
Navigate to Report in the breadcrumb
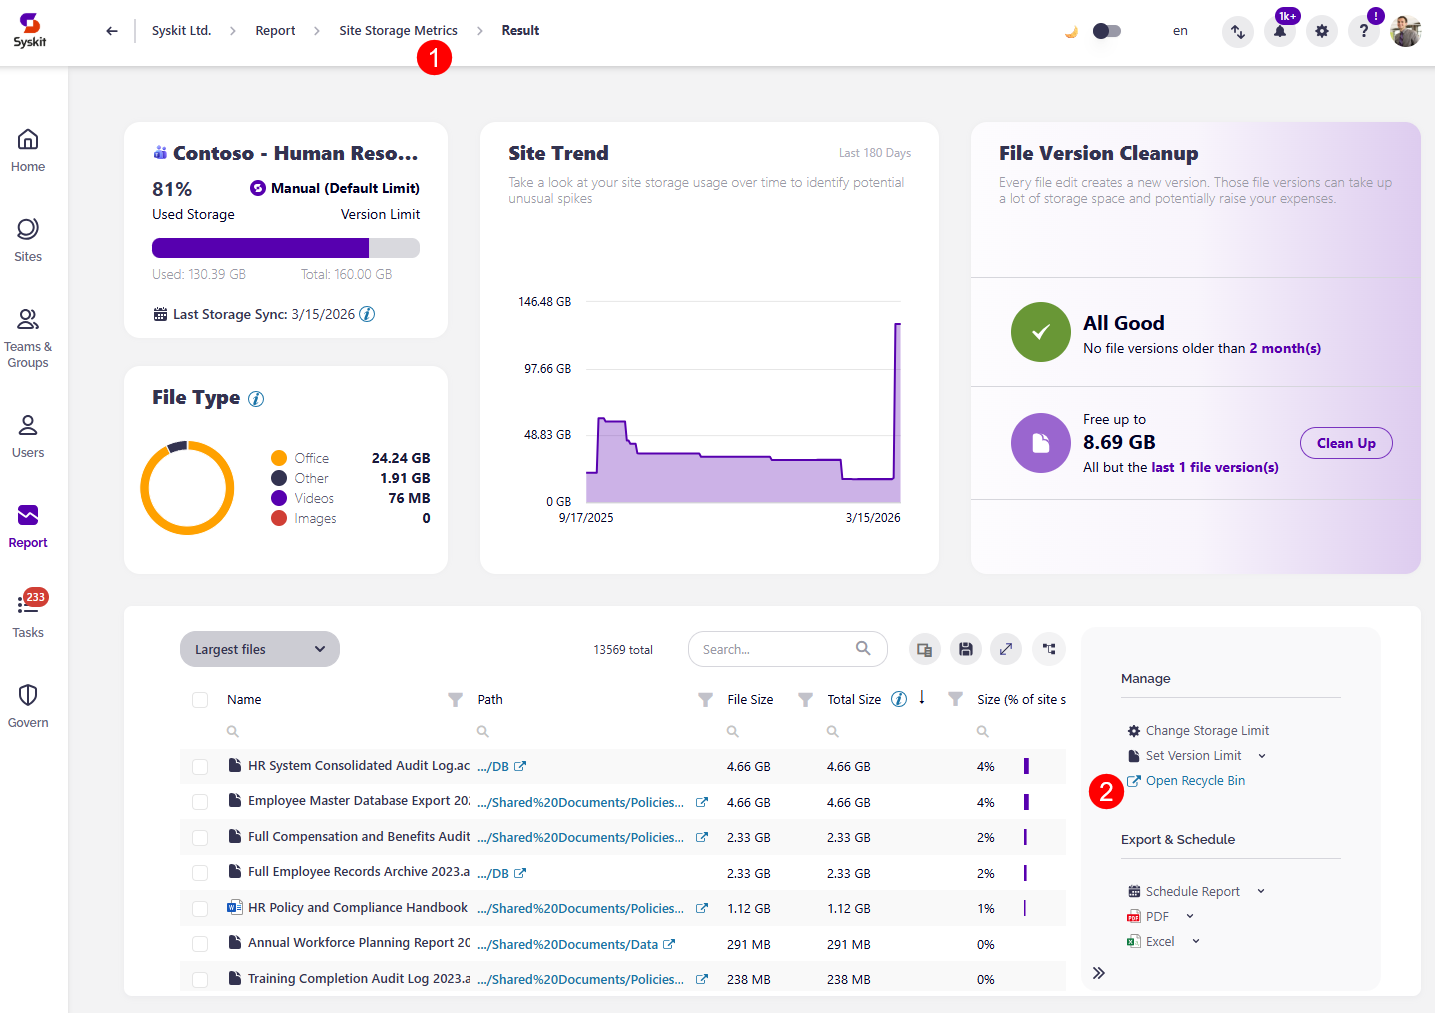(275, 30)
